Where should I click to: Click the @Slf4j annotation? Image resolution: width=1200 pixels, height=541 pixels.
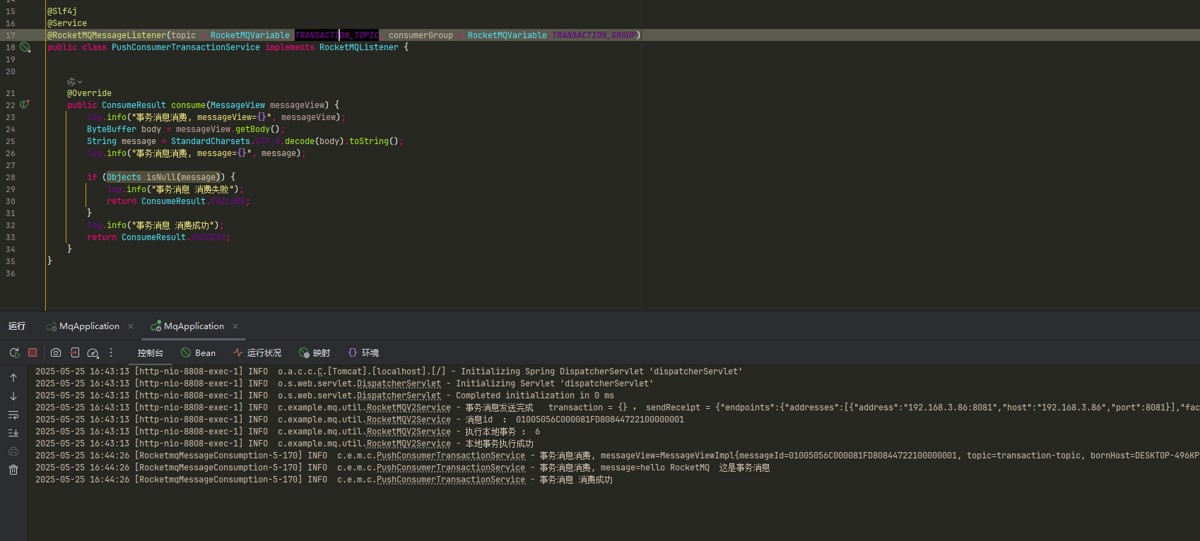[60, 11]
